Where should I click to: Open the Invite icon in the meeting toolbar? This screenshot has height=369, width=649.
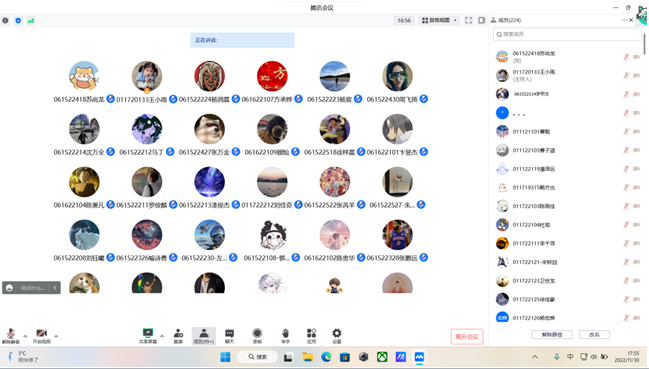[178, 336]
